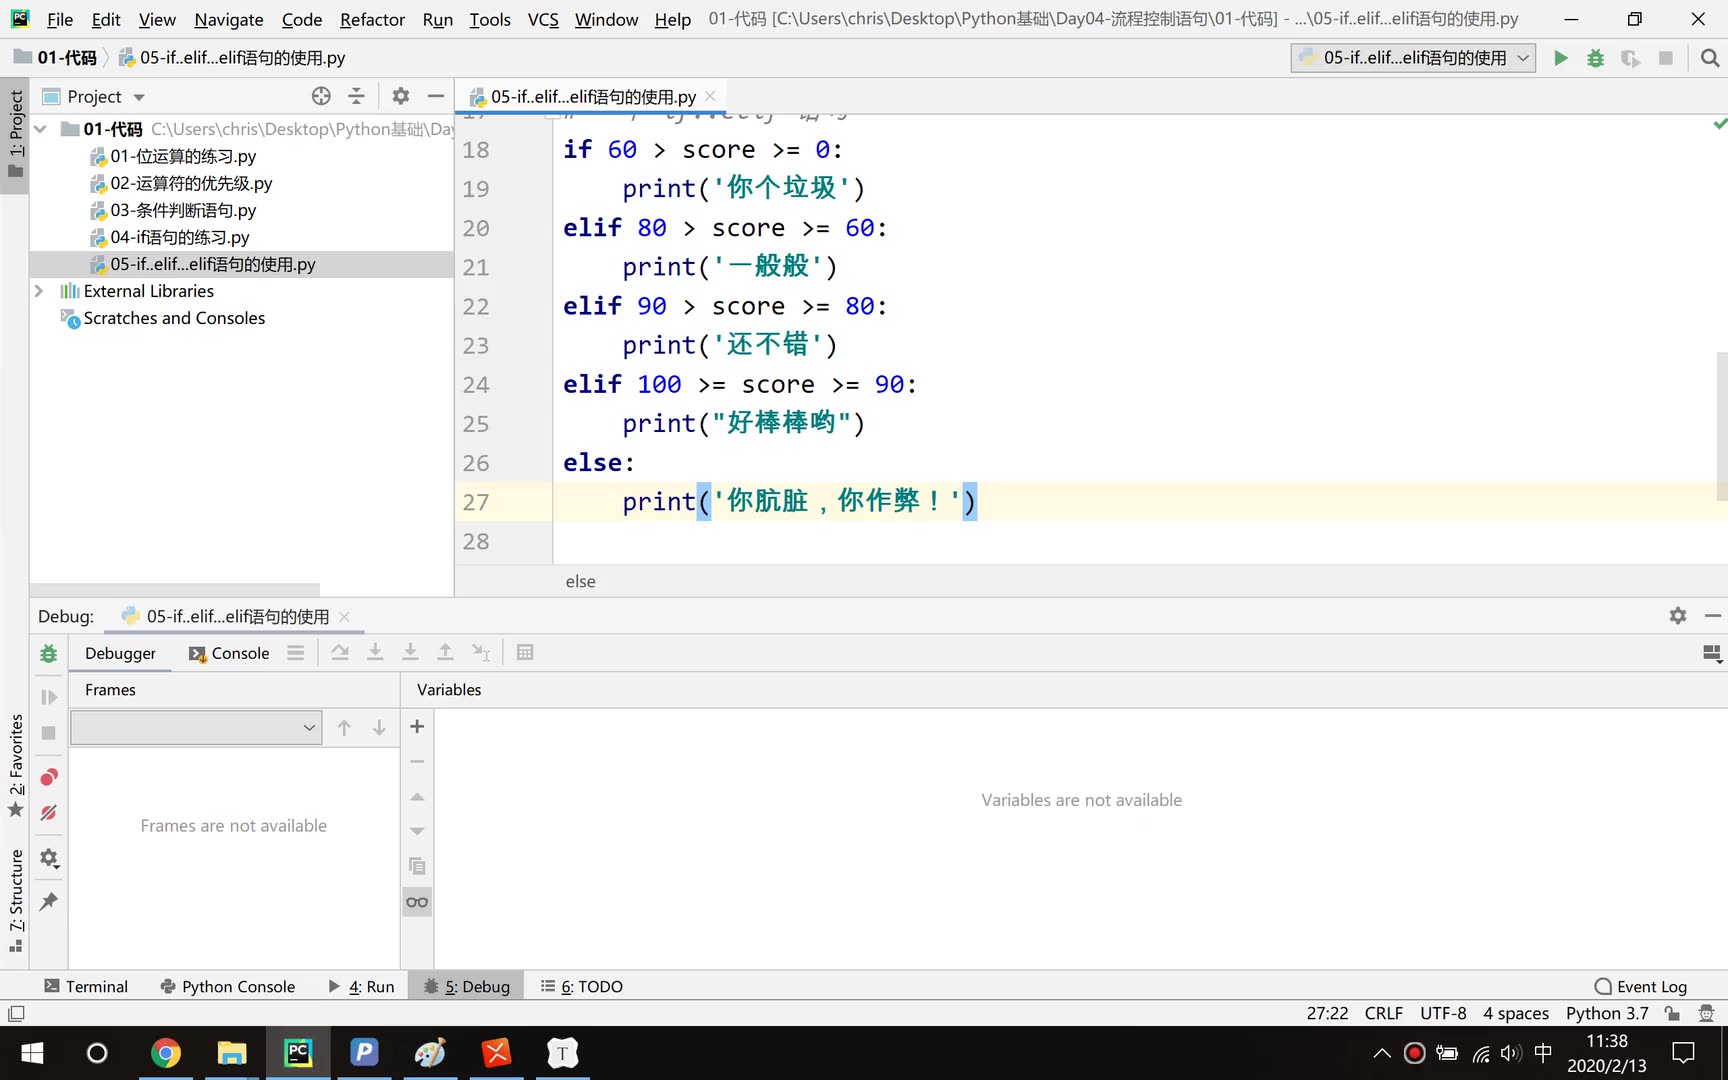Toggle the watches view glasses icon
The image size is (1728, 1080).
417,902
